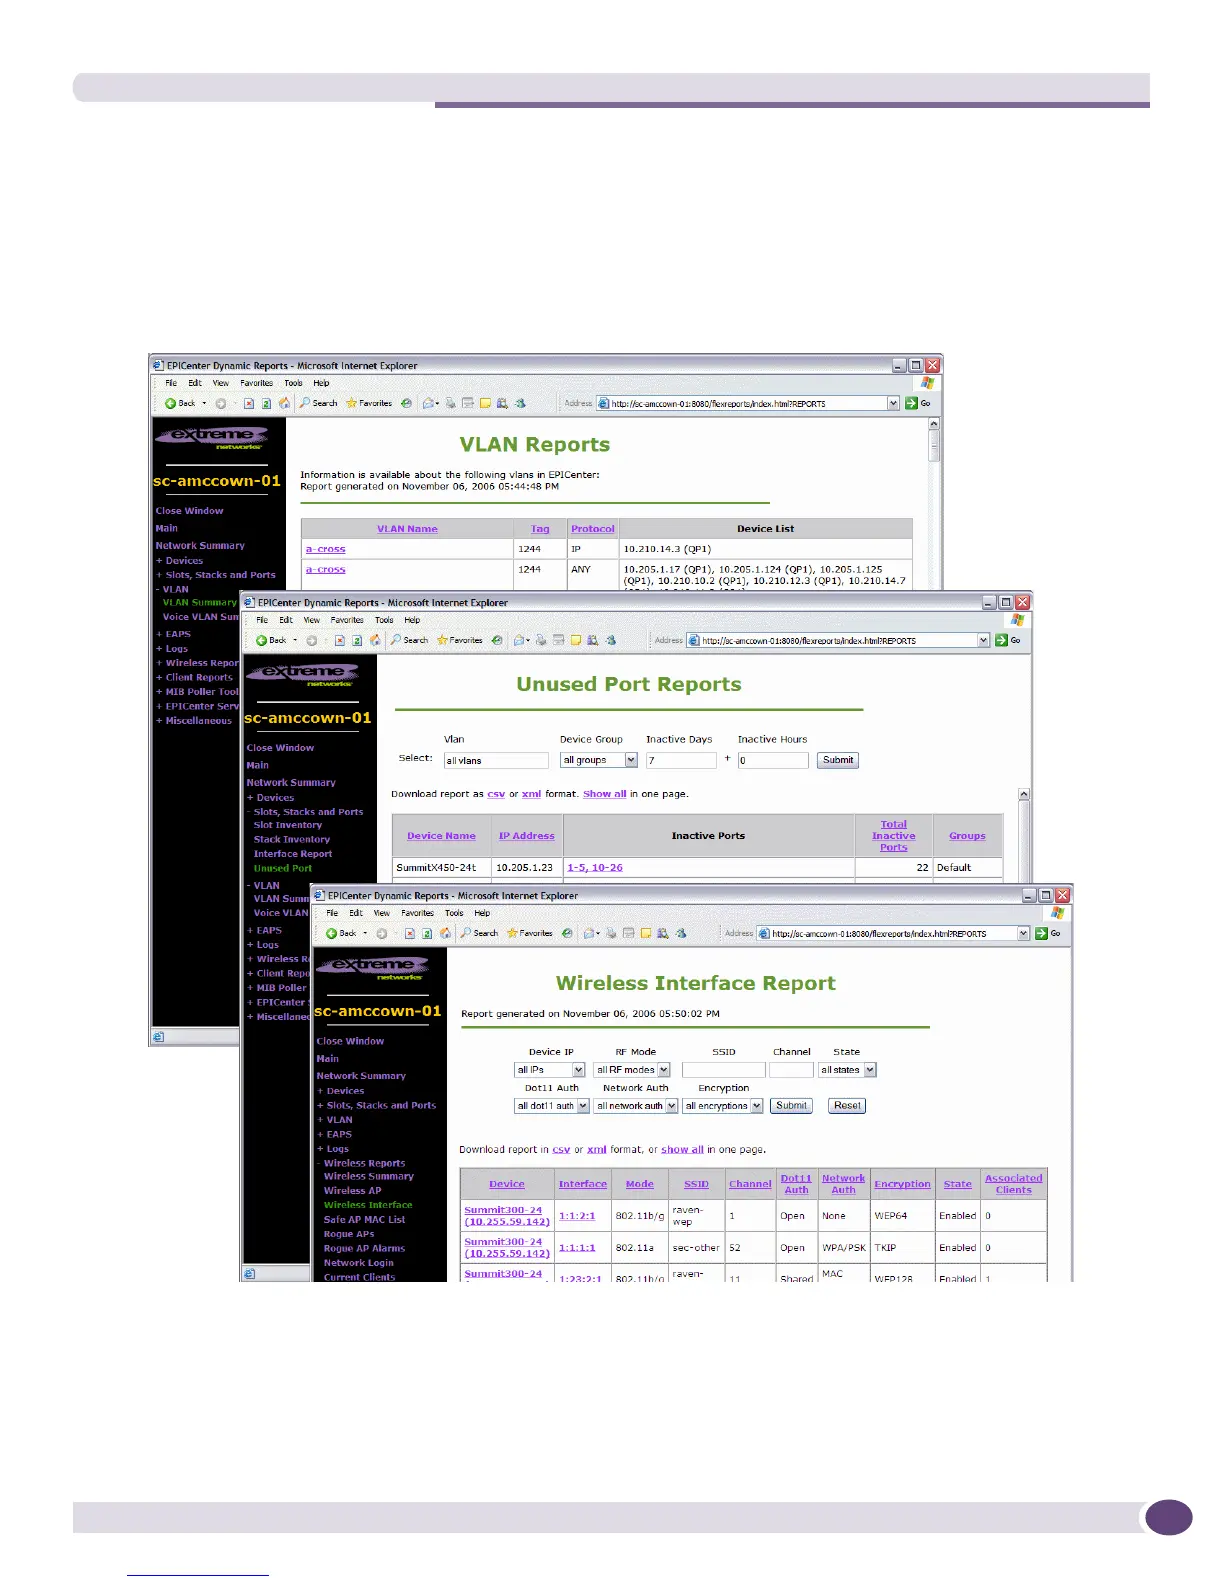Click Back in Wireless Interface Report window

[x=340, y=933]
